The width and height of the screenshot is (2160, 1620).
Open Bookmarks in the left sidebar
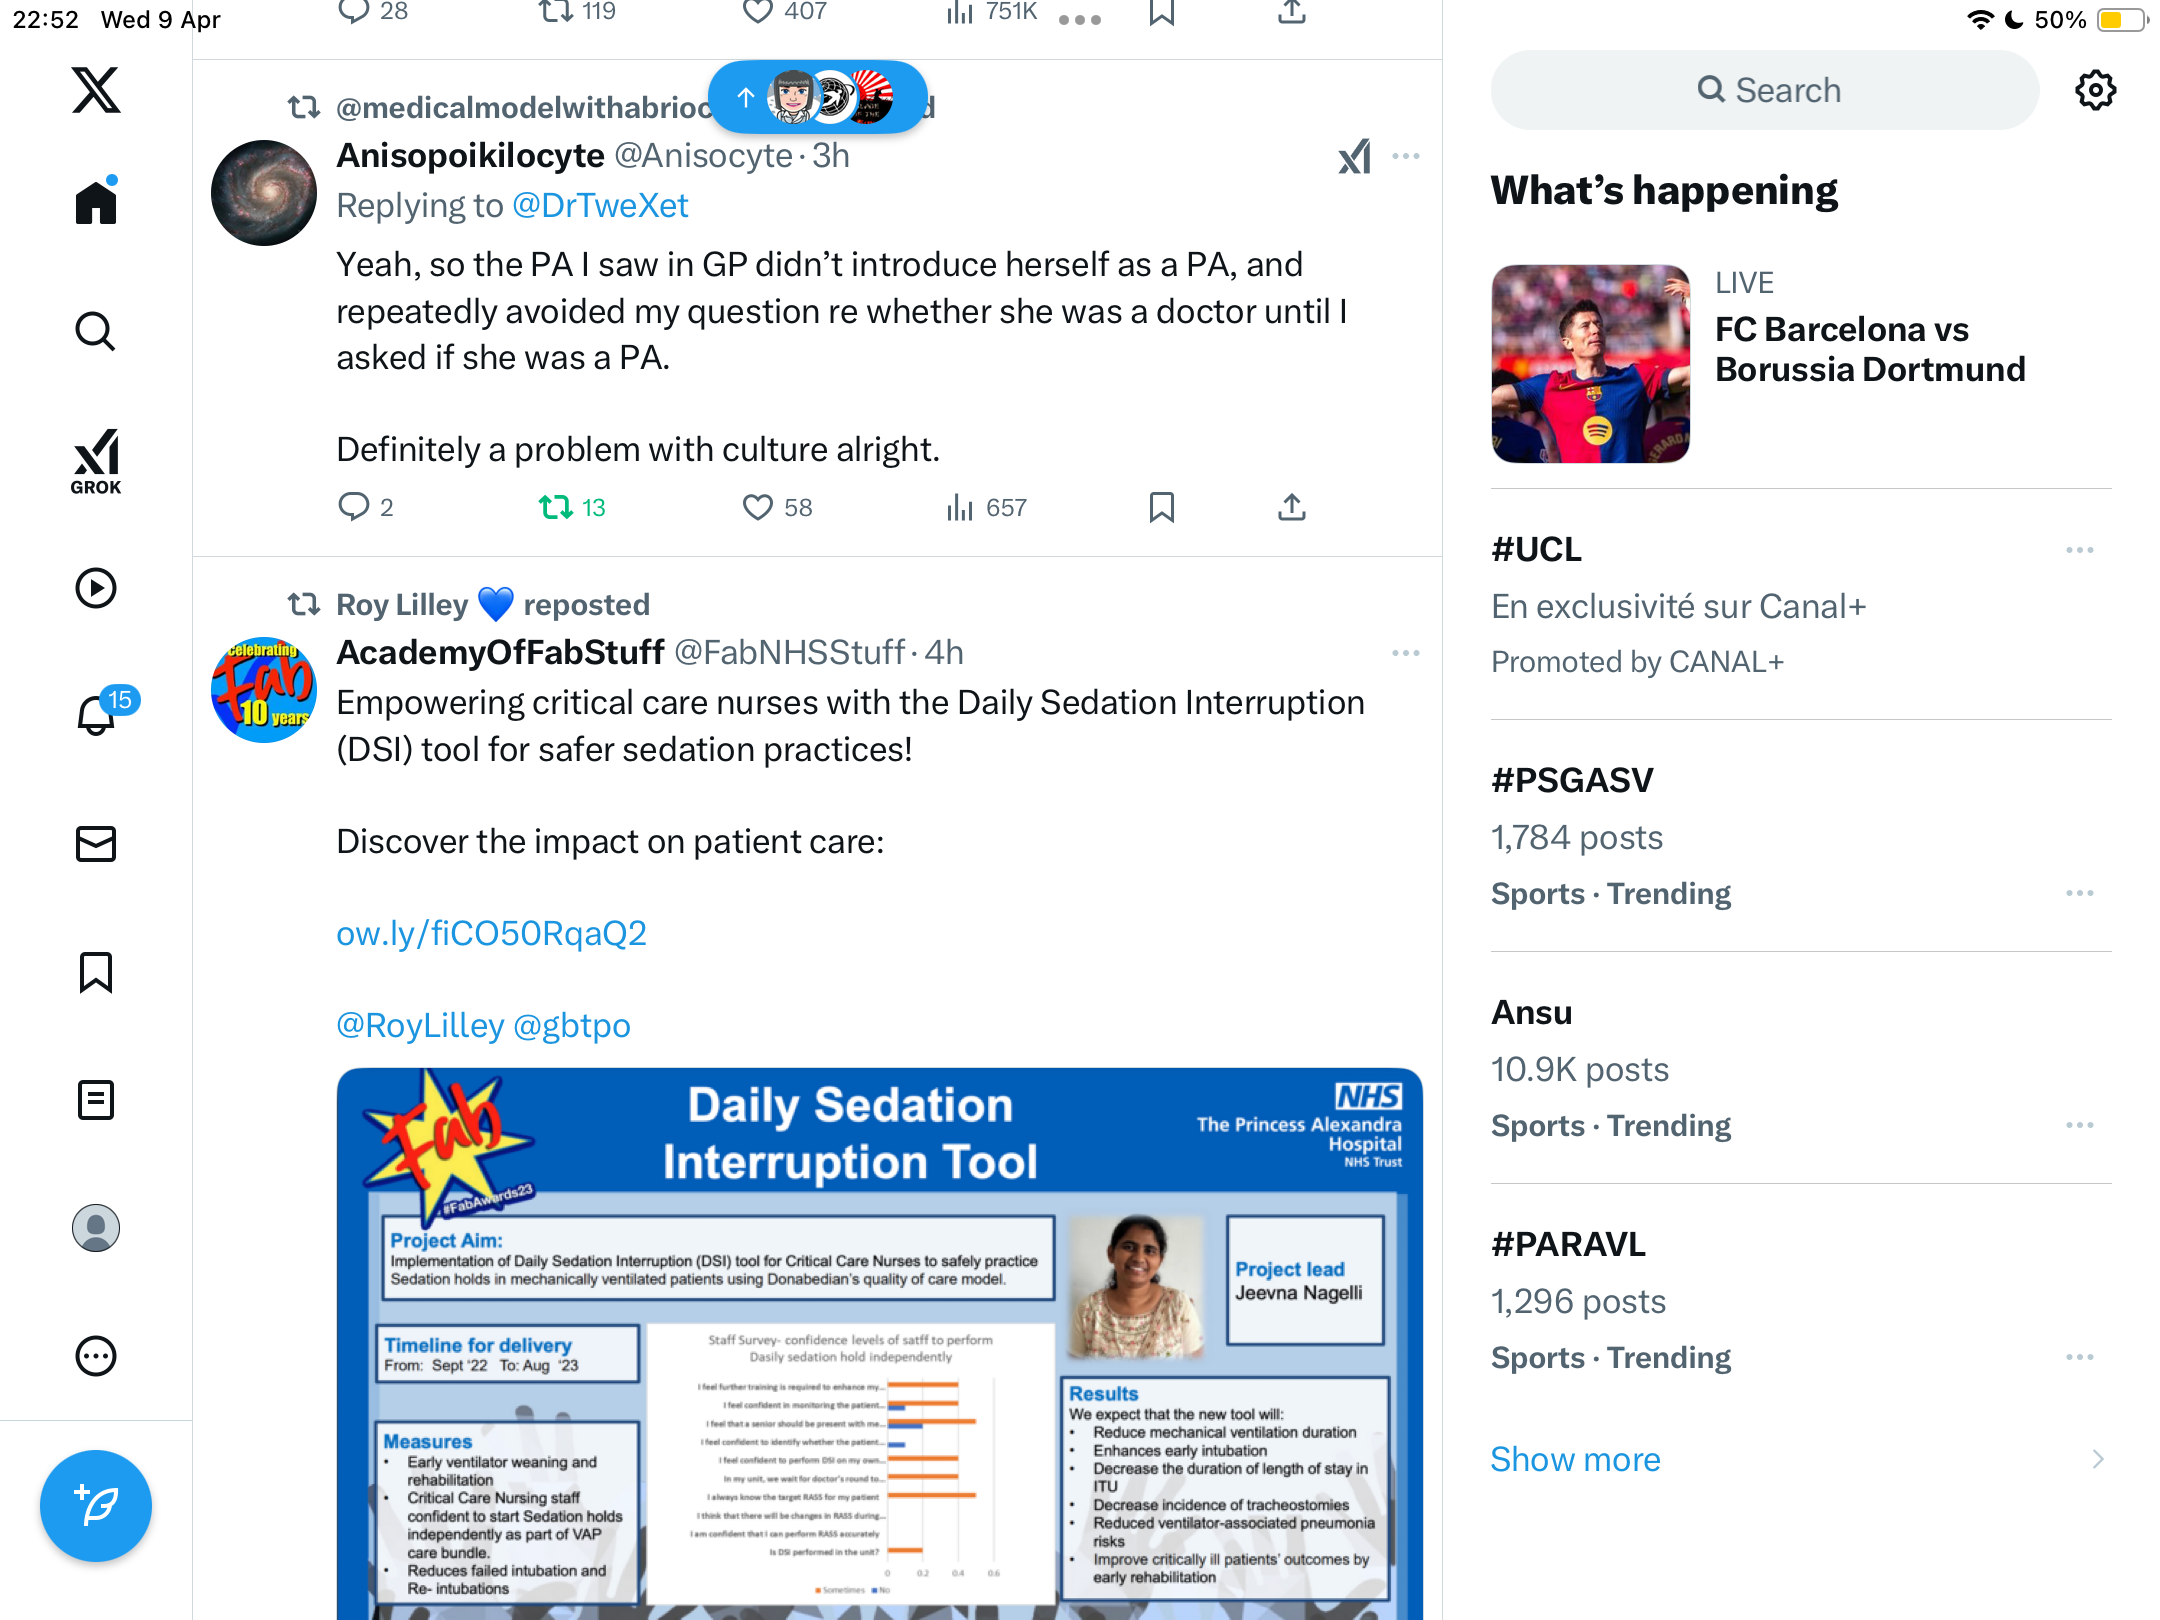tap(96, 972)
